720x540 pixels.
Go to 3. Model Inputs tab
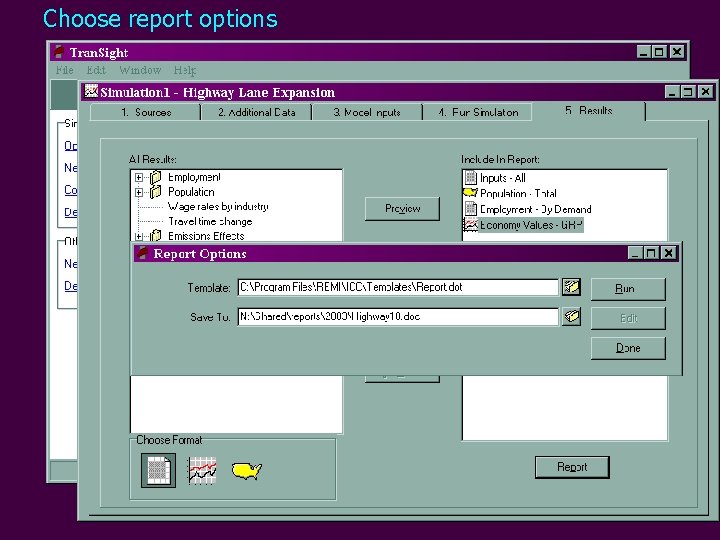[x=367, y=112]
